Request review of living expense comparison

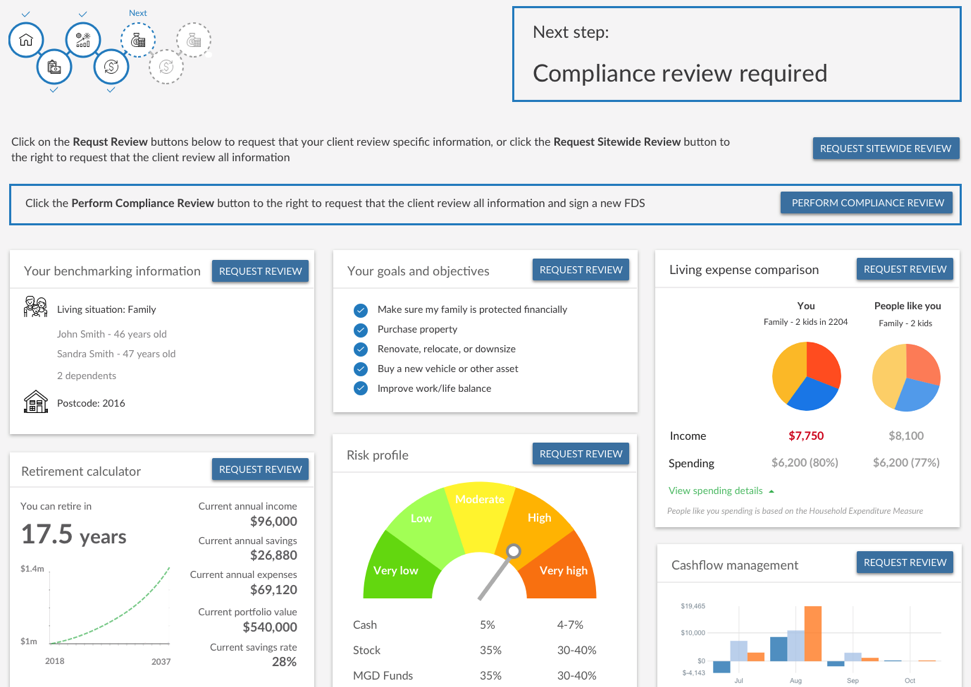point(905,269)
